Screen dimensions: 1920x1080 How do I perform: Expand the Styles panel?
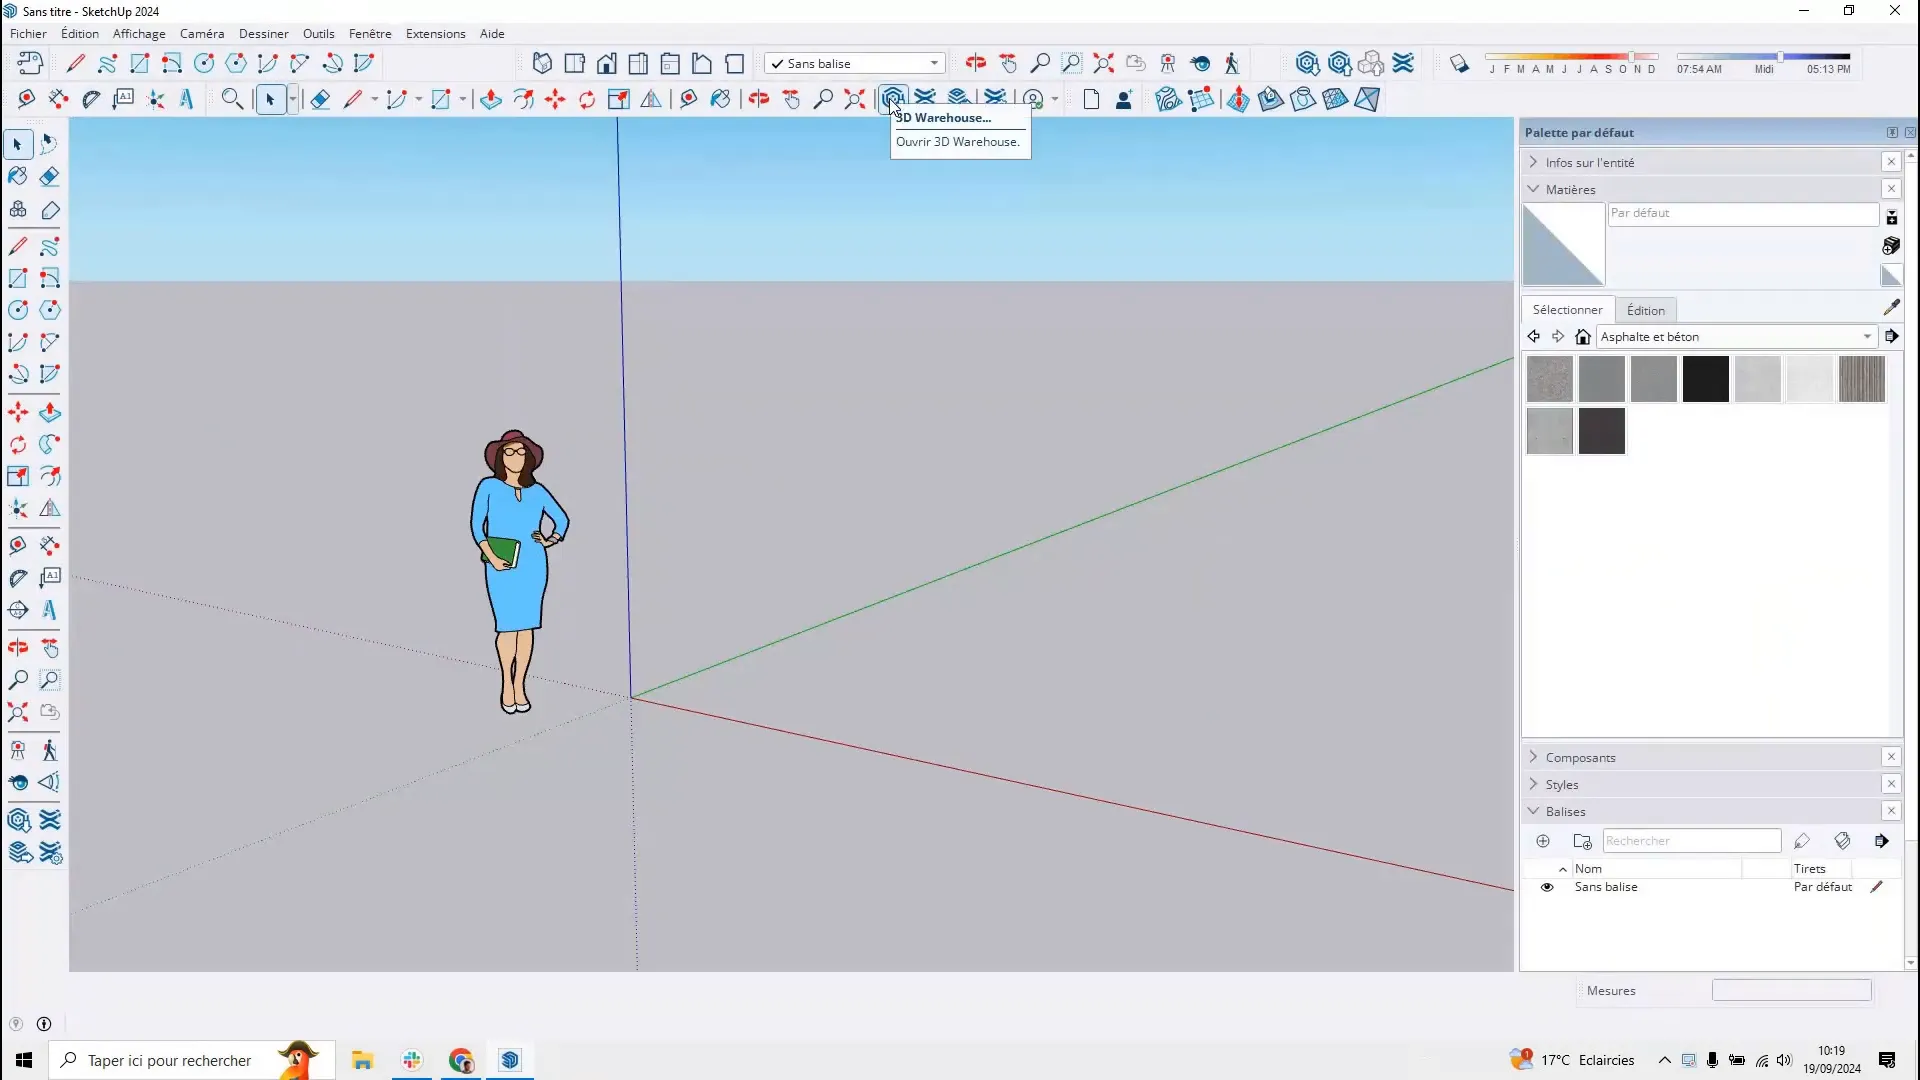(1533, 784)
